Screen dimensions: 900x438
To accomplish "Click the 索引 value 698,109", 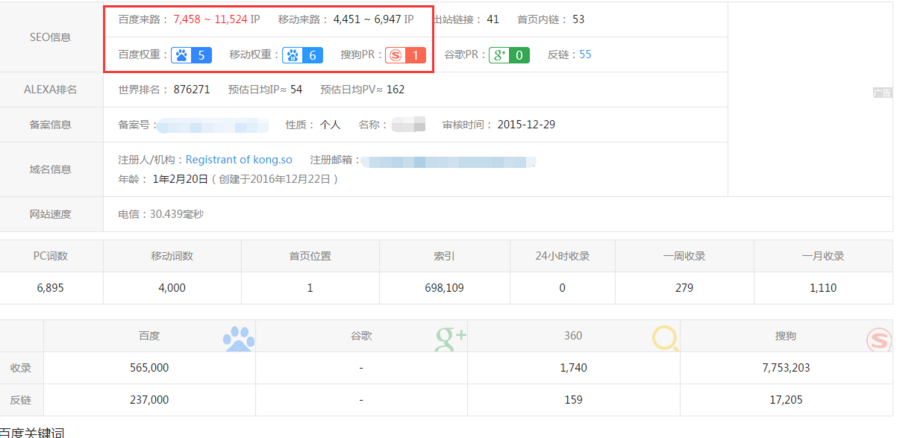I will coord(444,288).
